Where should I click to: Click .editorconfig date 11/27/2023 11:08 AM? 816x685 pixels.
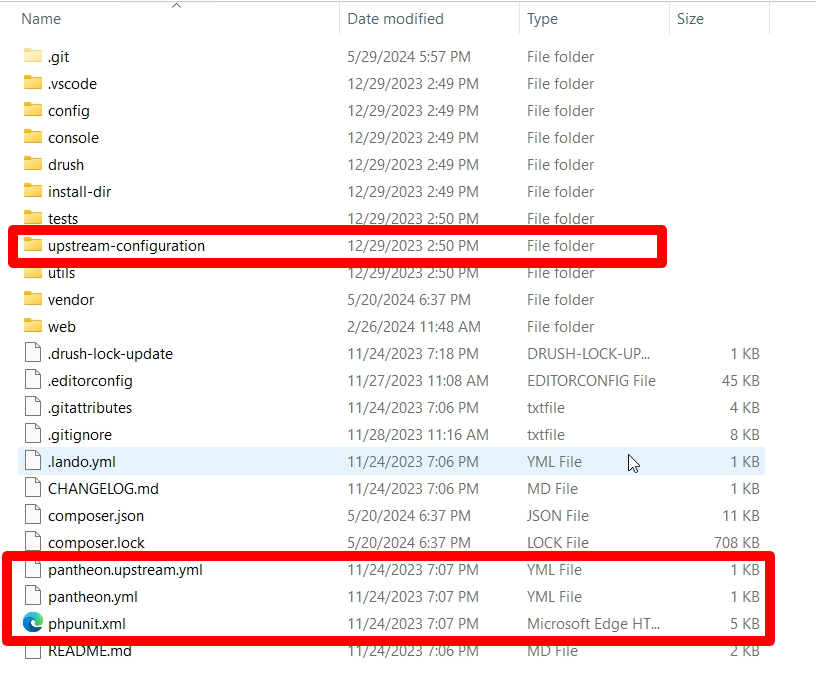[418, 381]
